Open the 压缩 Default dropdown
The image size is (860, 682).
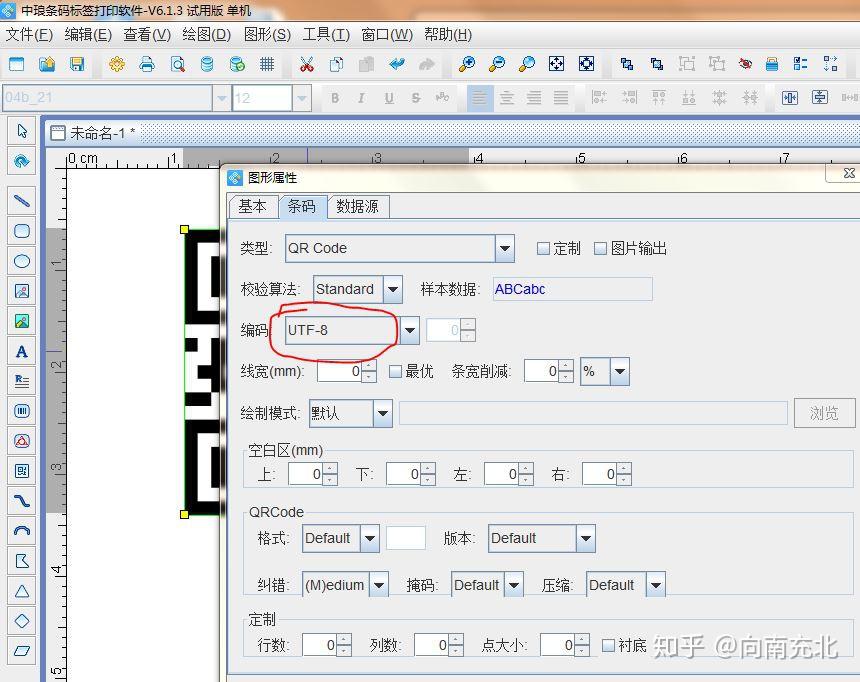656,585
